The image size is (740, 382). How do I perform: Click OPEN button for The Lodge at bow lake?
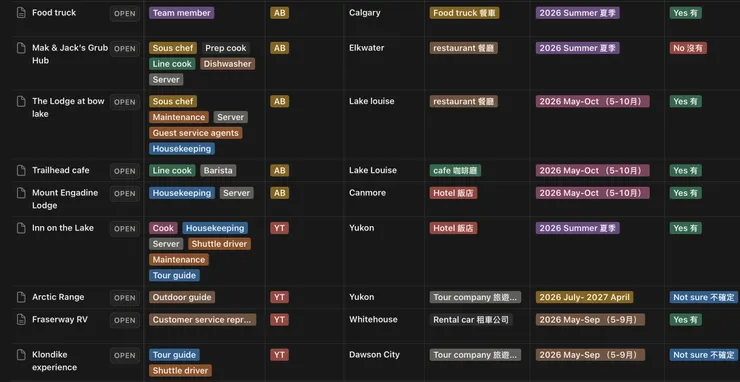tap(125, 102)
